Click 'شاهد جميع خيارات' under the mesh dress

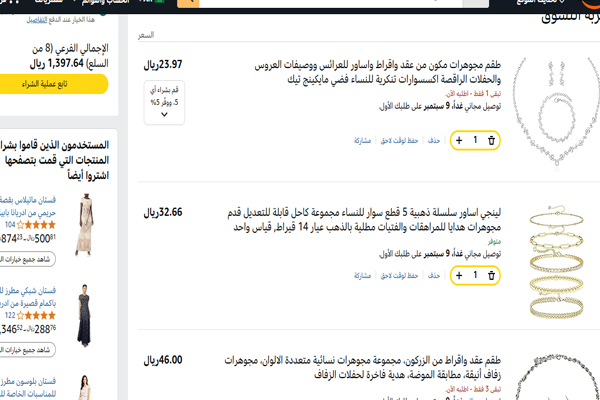click(x=28, y=350)
